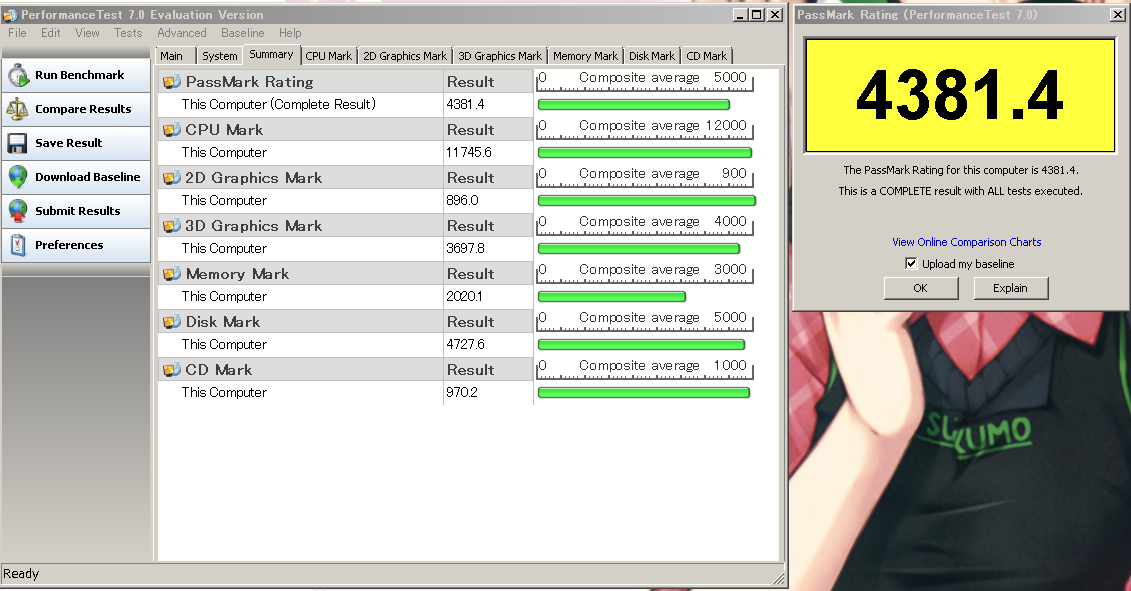The width and height of the screenshot is (1131, 591).
Task: Click the Compare Results scales icon
Action: click(17, 109)
